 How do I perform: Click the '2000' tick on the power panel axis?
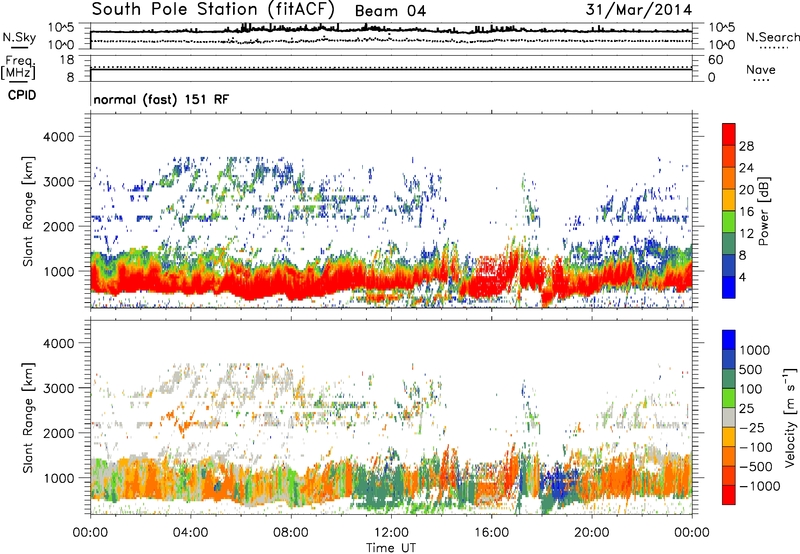[59, 226]
